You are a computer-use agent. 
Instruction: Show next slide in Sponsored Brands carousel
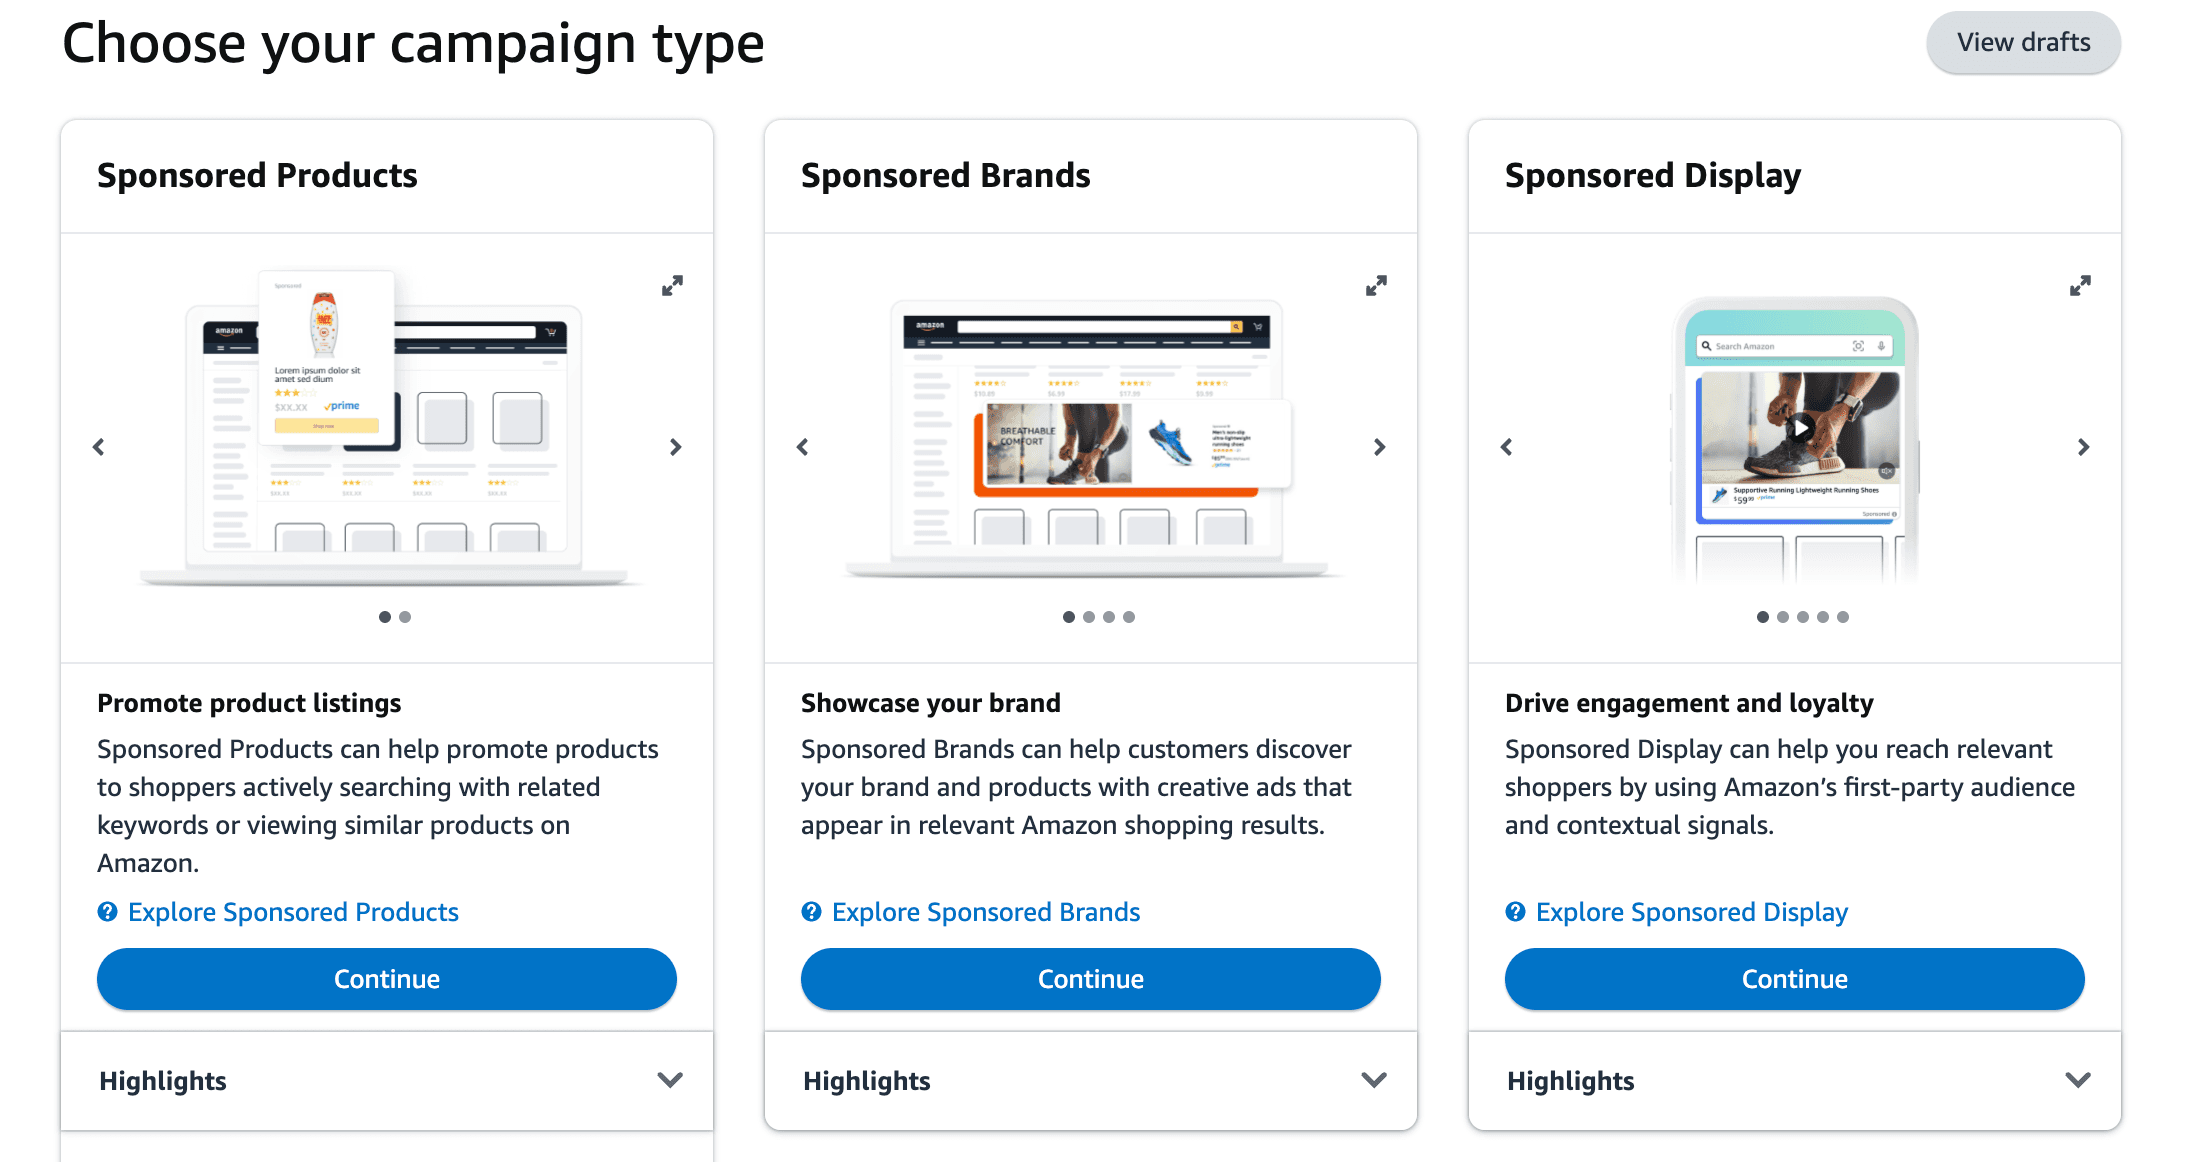pyautogui.click(x=1380, y=447)
